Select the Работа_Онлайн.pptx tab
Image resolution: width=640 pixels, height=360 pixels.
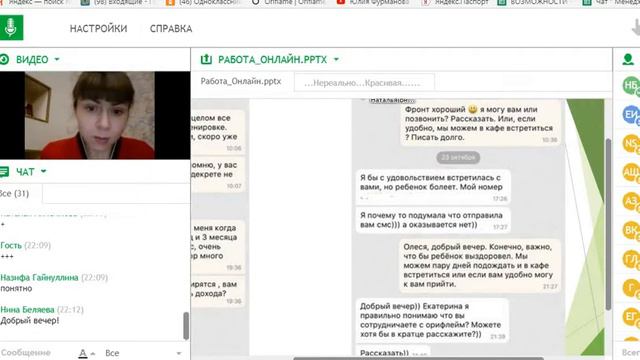pos(241,81)
